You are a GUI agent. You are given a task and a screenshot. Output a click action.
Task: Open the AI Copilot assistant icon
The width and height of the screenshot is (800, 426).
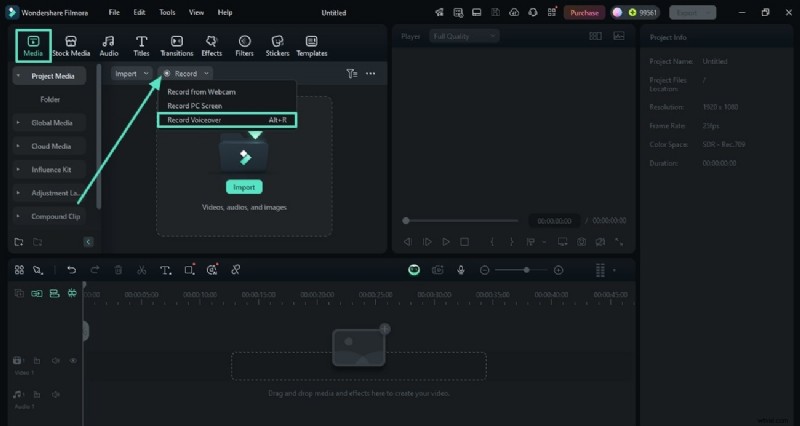pos(414,270)
